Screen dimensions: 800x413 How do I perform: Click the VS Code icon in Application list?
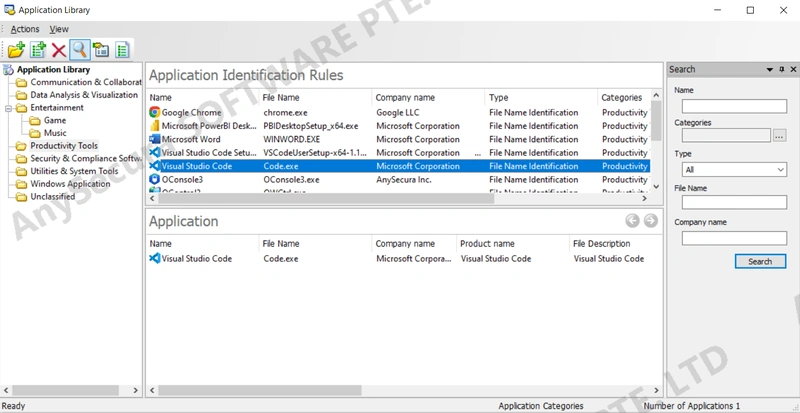point(155,258)
